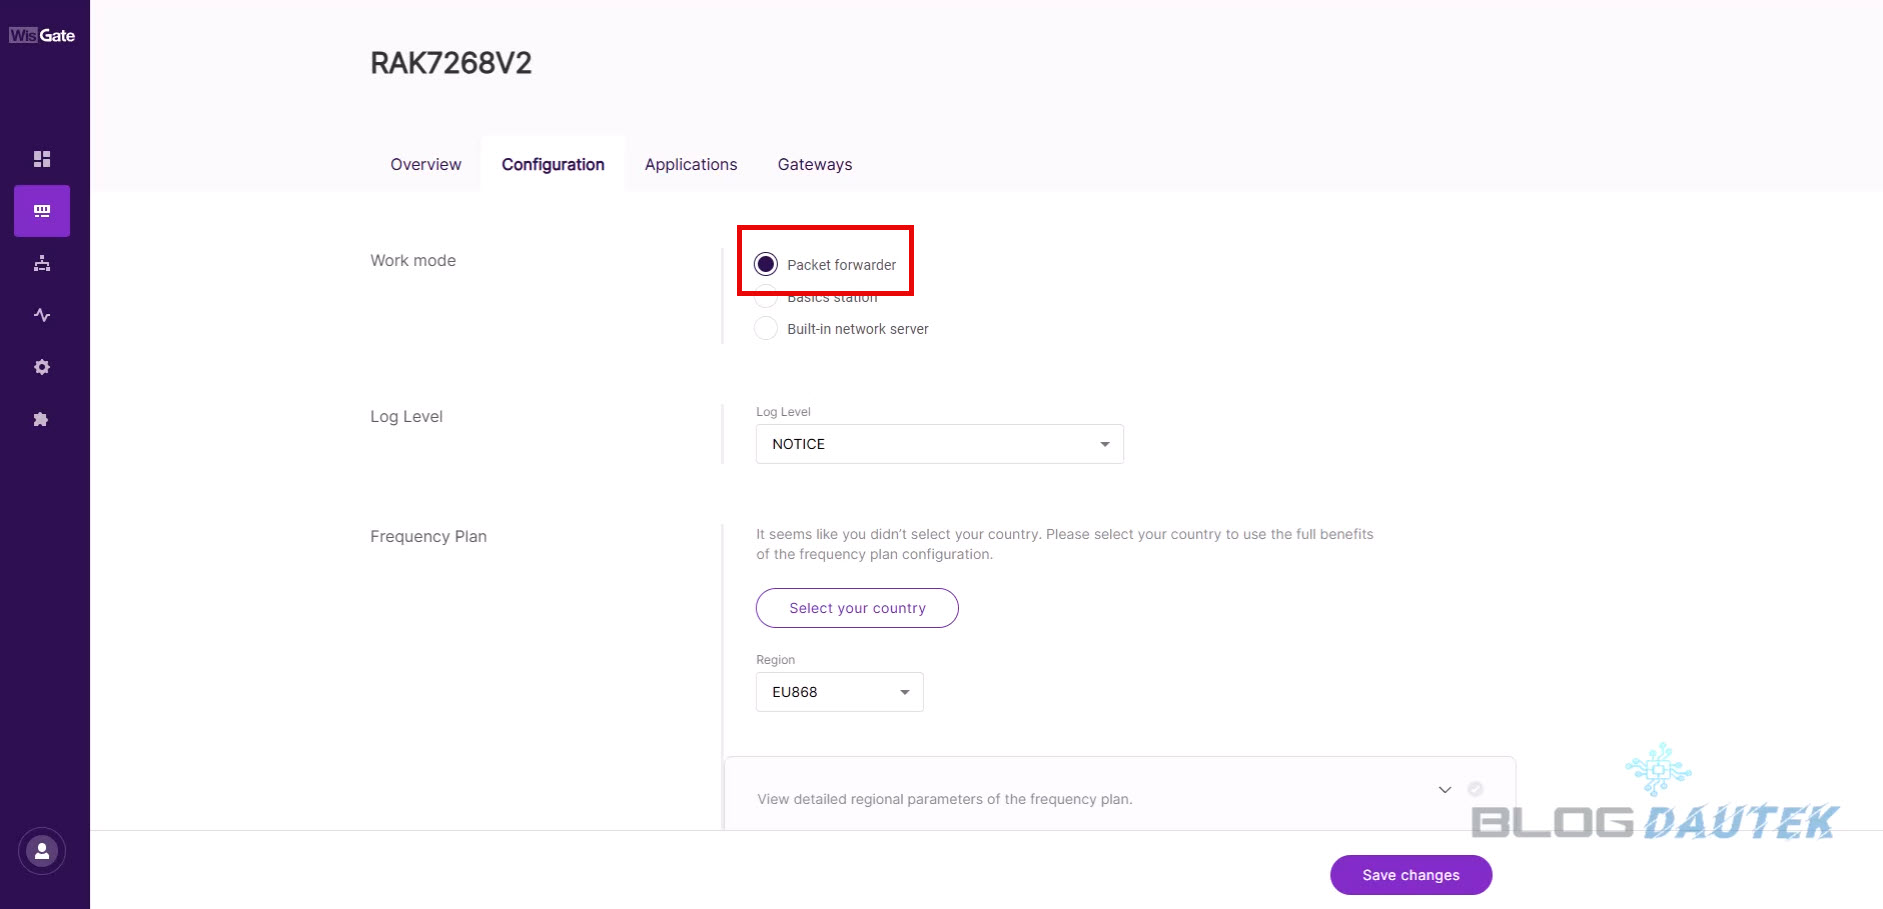Screen dimensions: 1883x909
Task: Select the Built-in network server mode
Action: [x=766, y=328]
